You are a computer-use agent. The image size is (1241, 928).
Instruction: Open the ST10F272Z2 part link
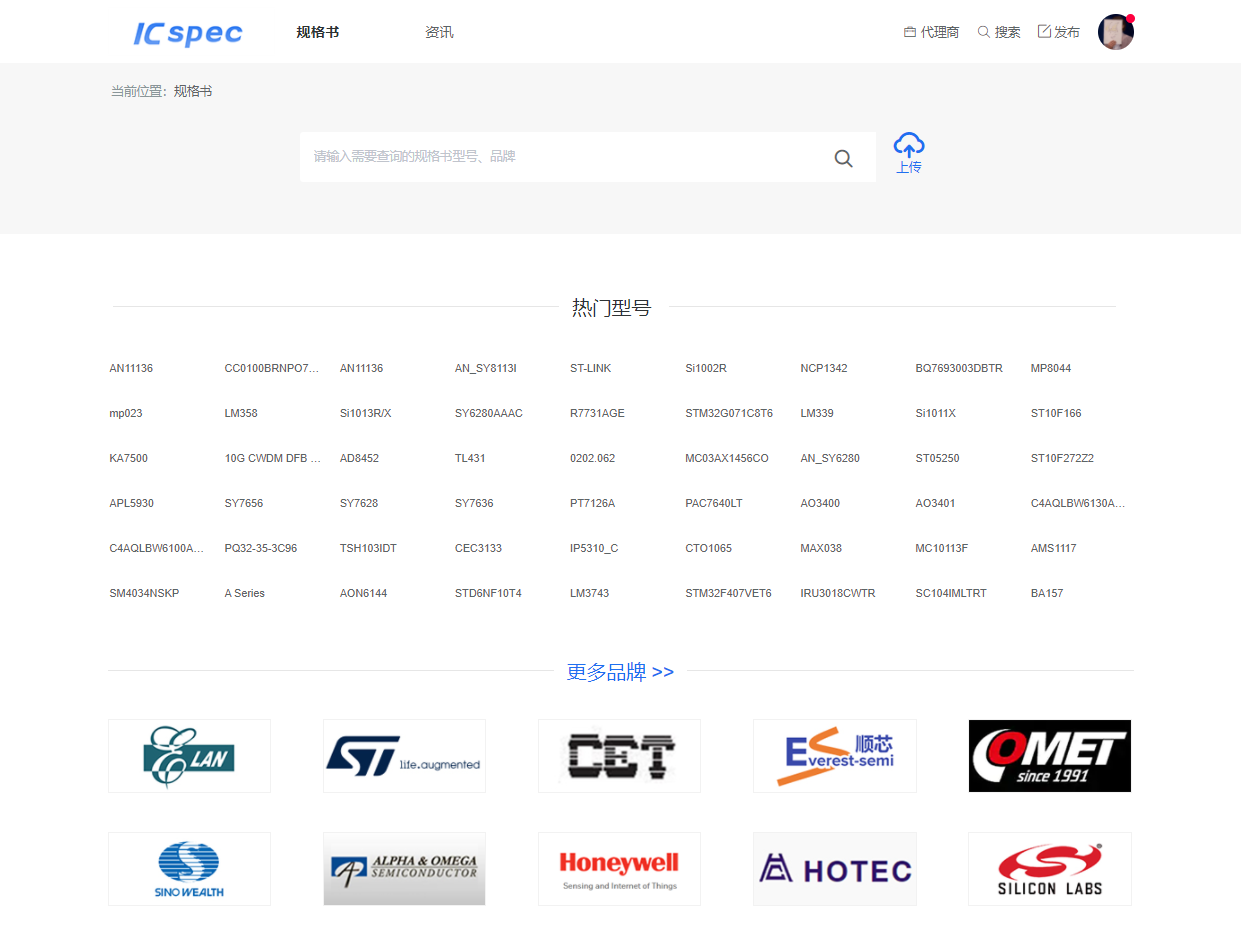(1063, 458)
